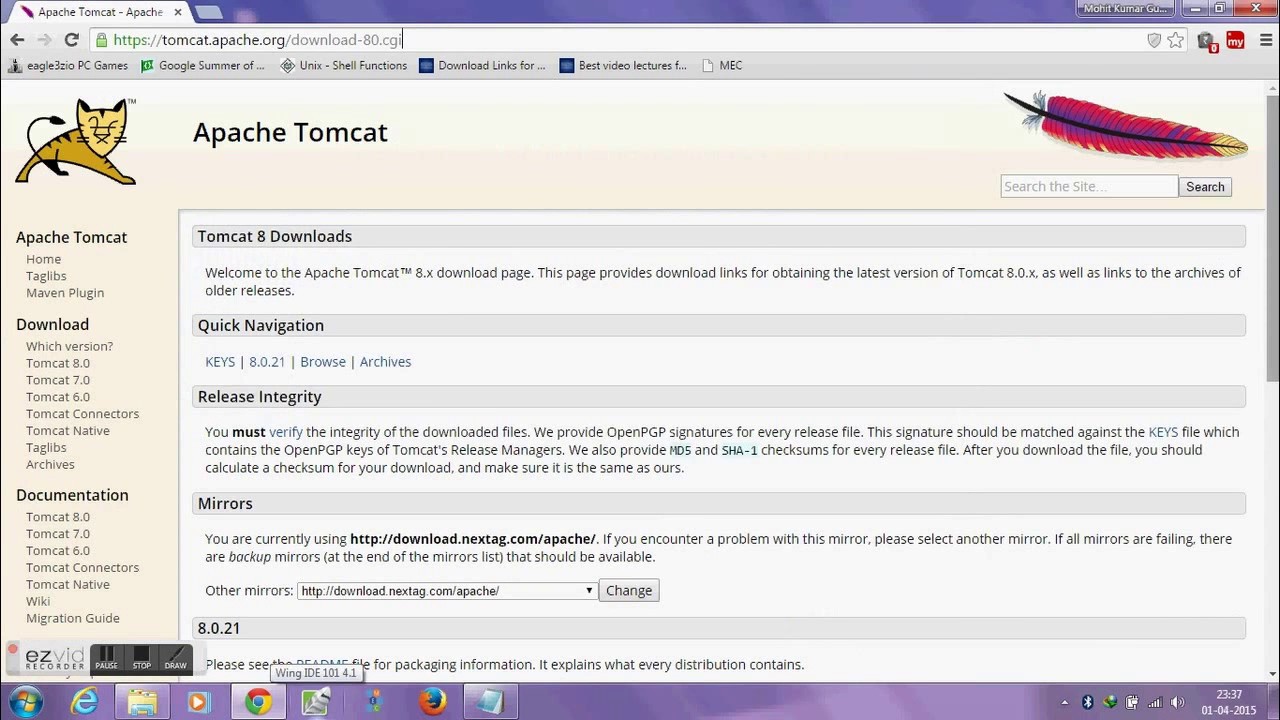Go to Home in sidebar
Image resolution: width=1280 pixels, height=720 pixels.
click(x=43, y=259)
